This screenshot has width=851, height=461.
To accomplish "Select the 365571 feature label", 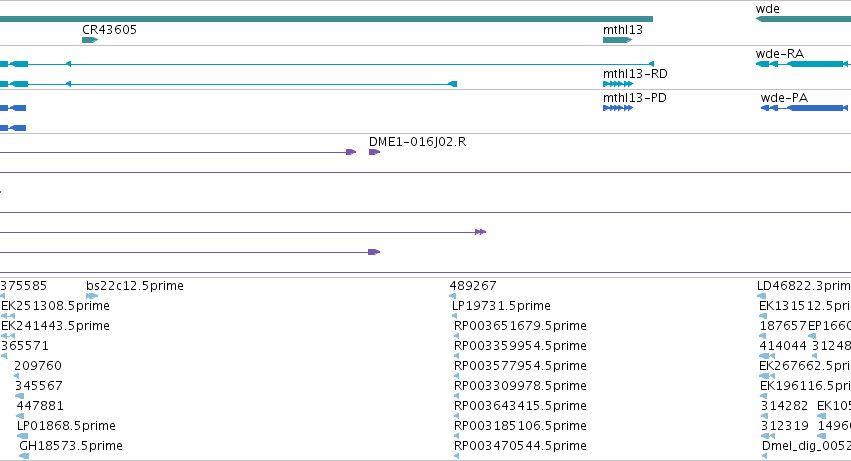I will pyautogui.click(x=25, y=346).
